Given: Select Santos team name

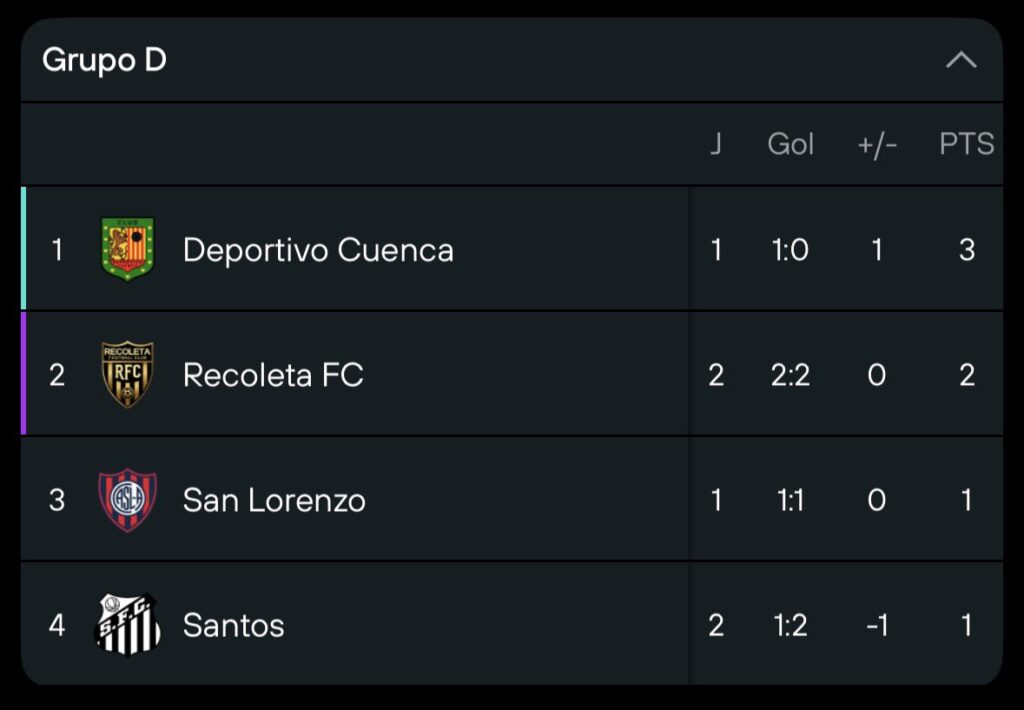Looking at the screenshot, I should (233, 625).
